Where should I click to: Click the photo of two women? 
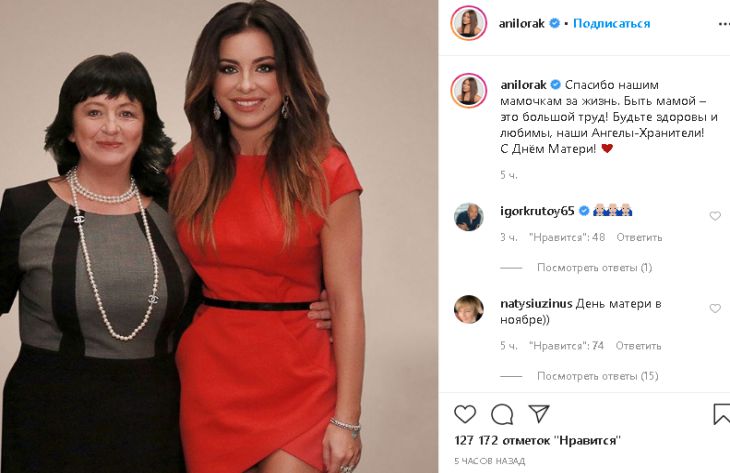[x=219, y=236]
